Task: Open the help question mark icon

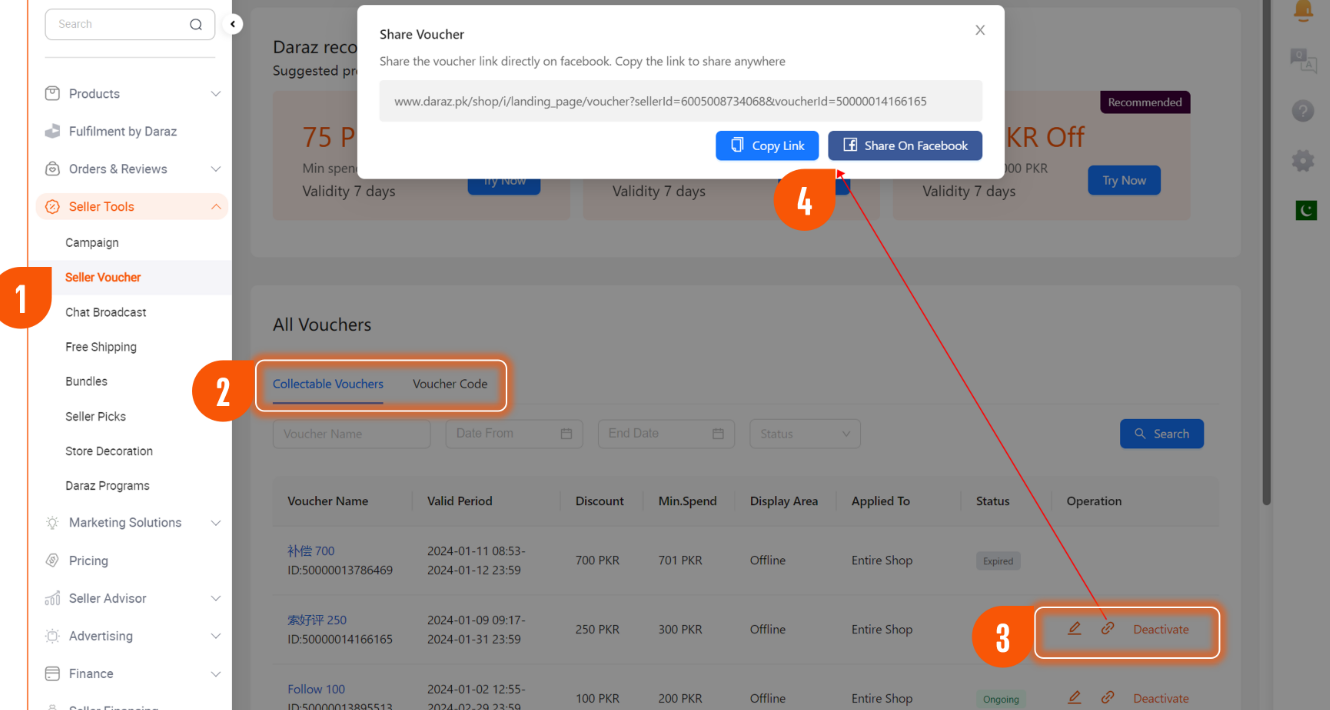Action: coord(1303,111)
